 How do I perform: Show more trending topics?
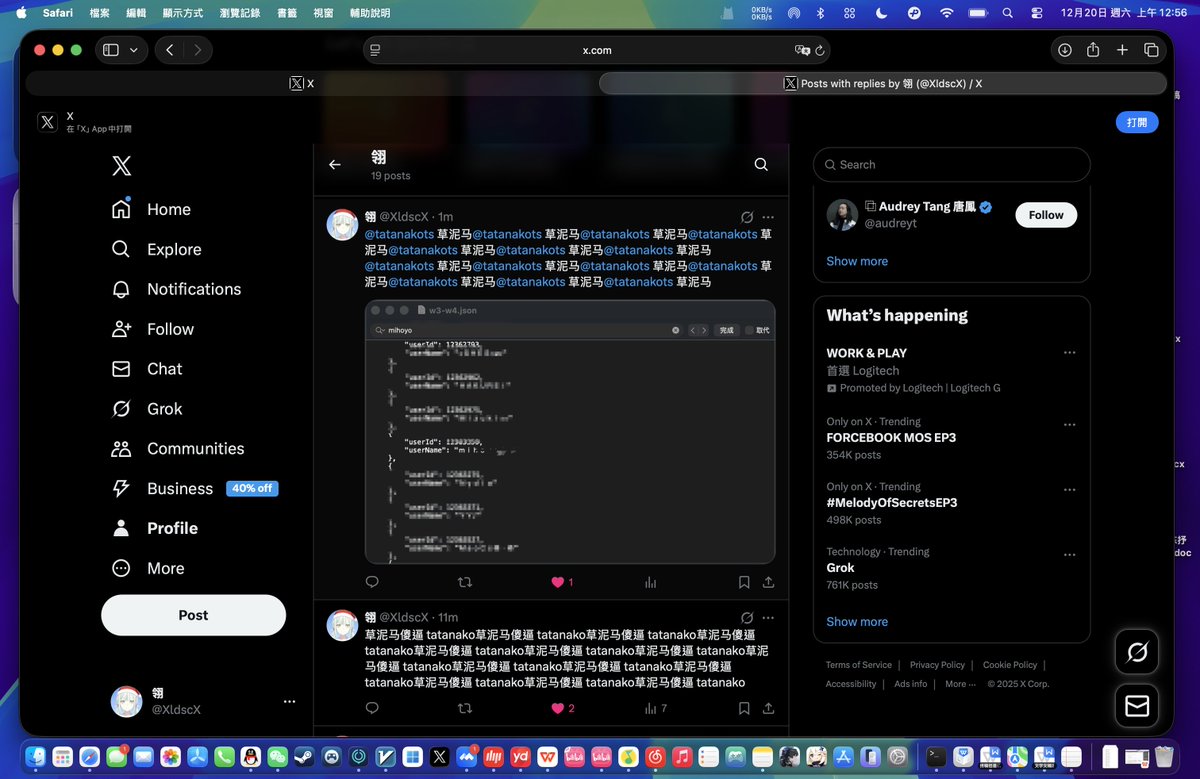coord(857,622)
